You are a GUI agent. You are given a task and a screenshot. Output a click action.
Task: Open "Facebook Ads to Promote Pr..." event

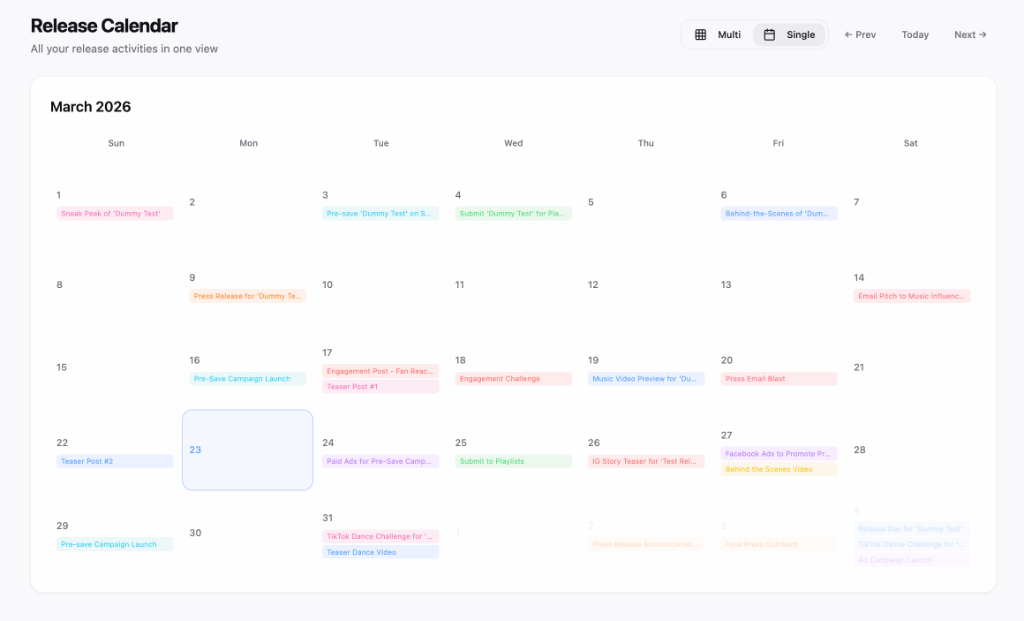[779, 454]
